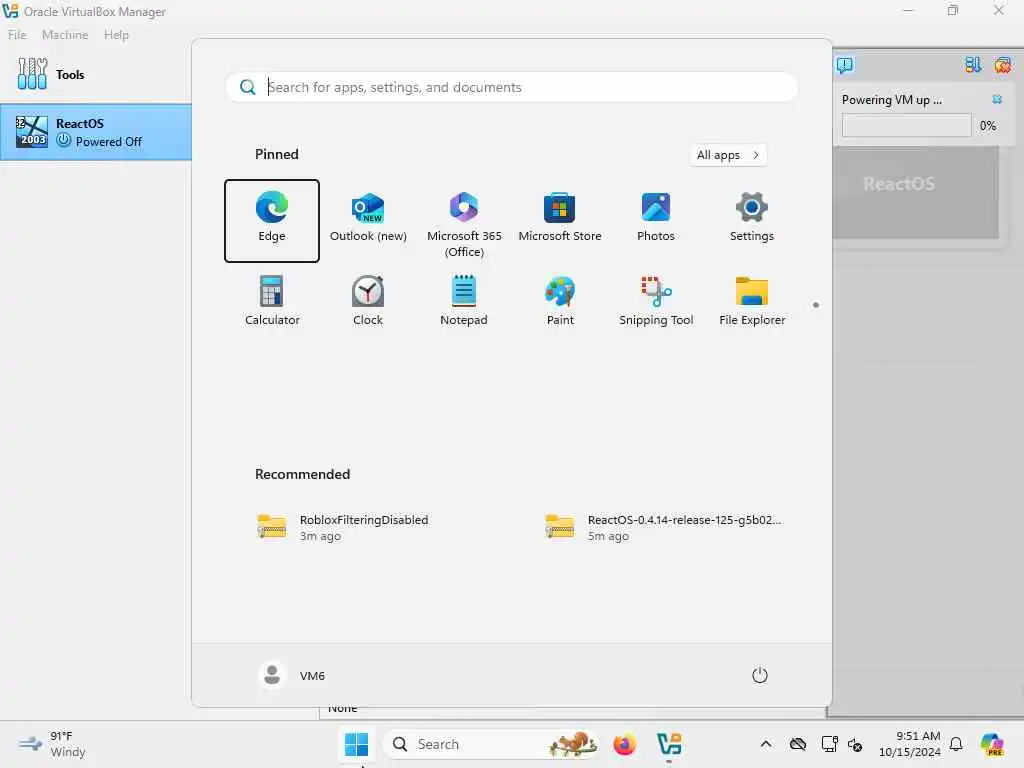
Task: Launch Notepad from Start menu
Action: (464, 302)
